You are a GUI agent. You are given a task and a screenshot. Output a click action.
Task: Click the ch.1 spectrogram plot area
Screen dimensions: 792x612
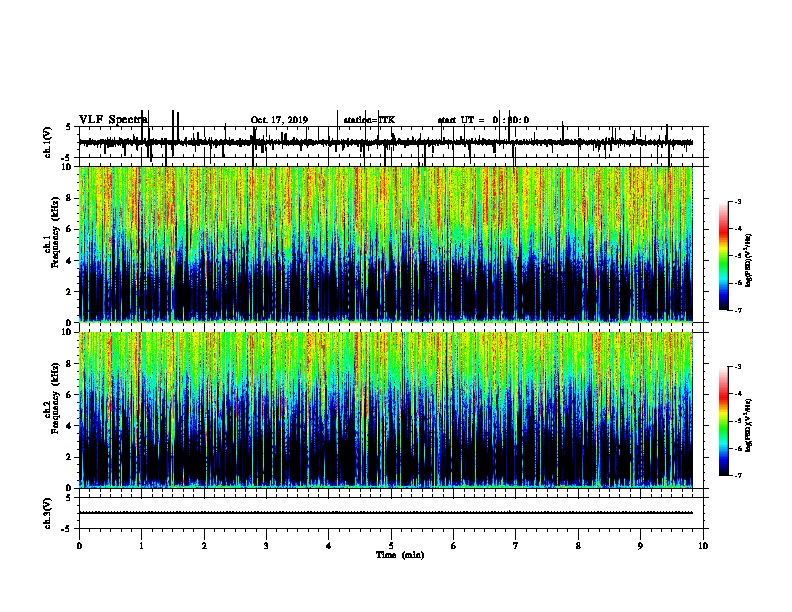click(x=386, y=244)
